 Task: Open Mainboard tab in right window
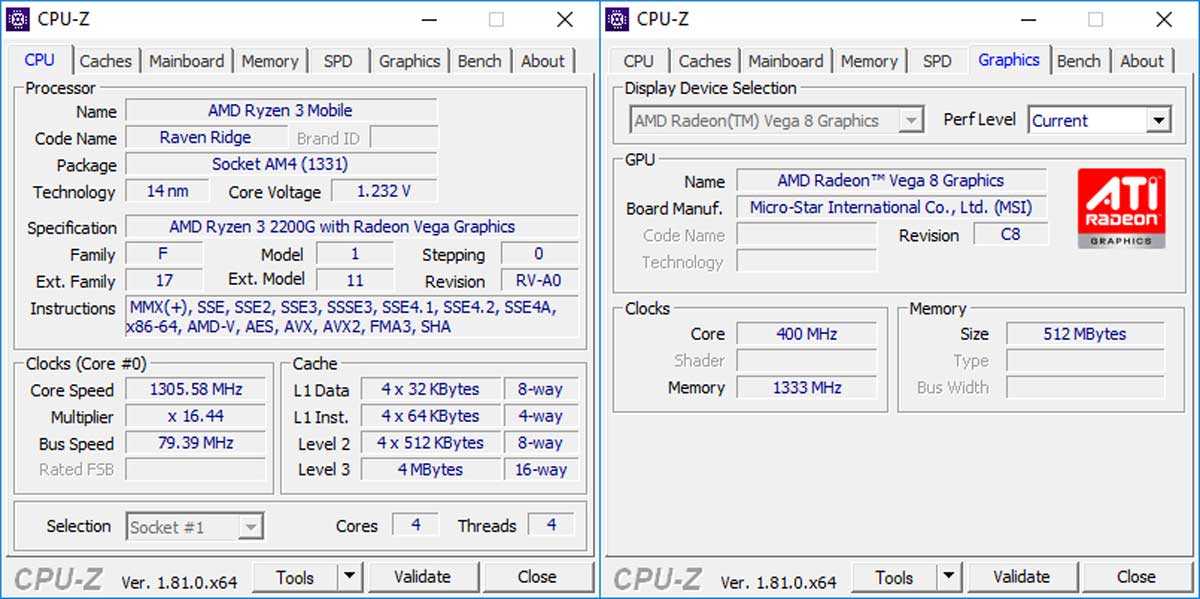pos(786,61)
